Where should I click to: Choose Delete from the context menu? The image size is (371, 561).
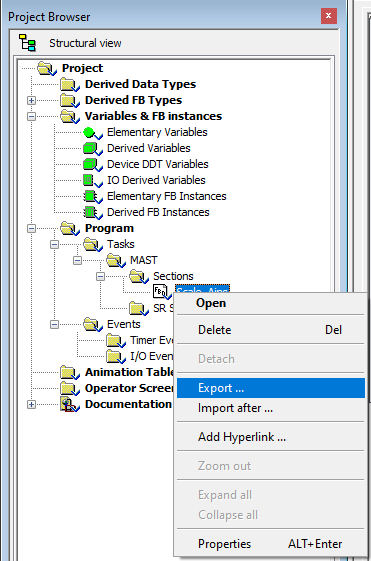[270, 330]
